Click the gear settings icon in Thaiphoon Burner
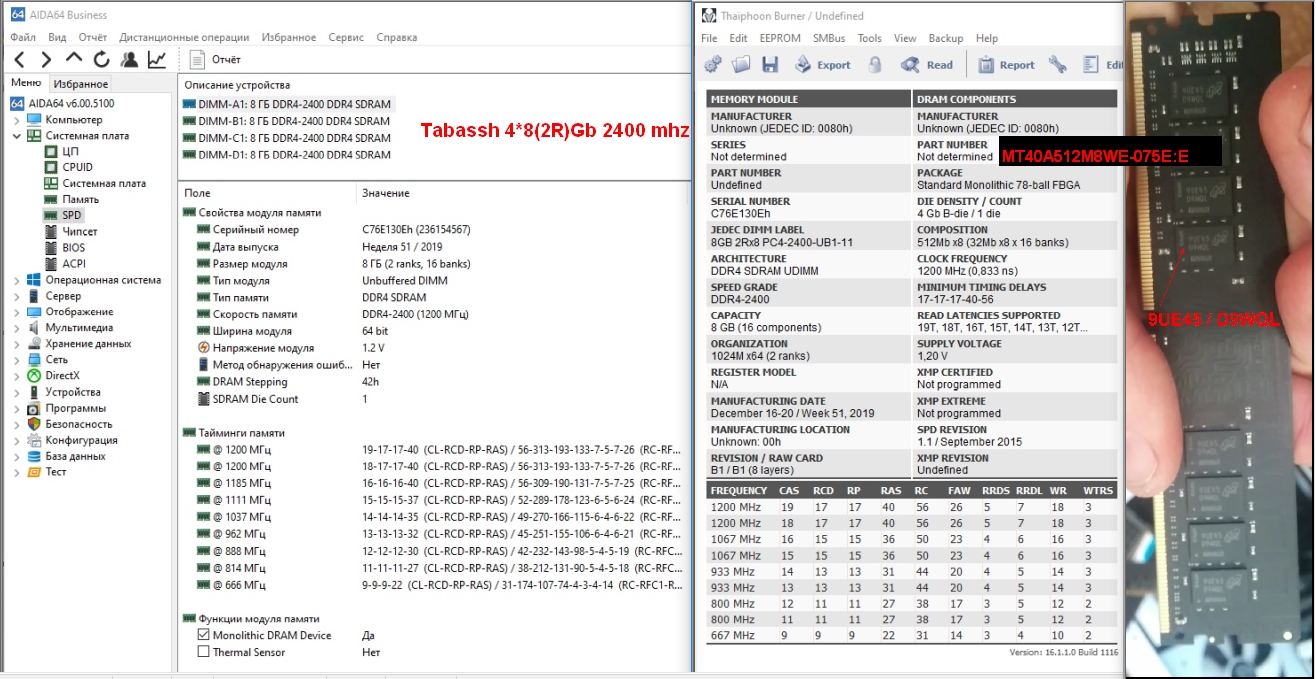This screenshot has width=1316, height=679. 713,65
